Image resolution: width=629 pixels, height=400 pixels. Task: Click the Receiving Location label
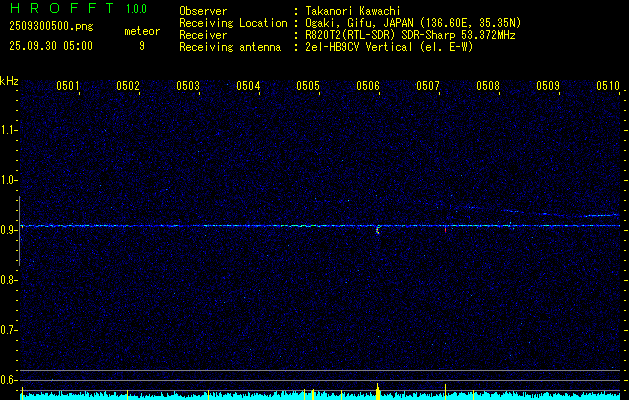233,23
